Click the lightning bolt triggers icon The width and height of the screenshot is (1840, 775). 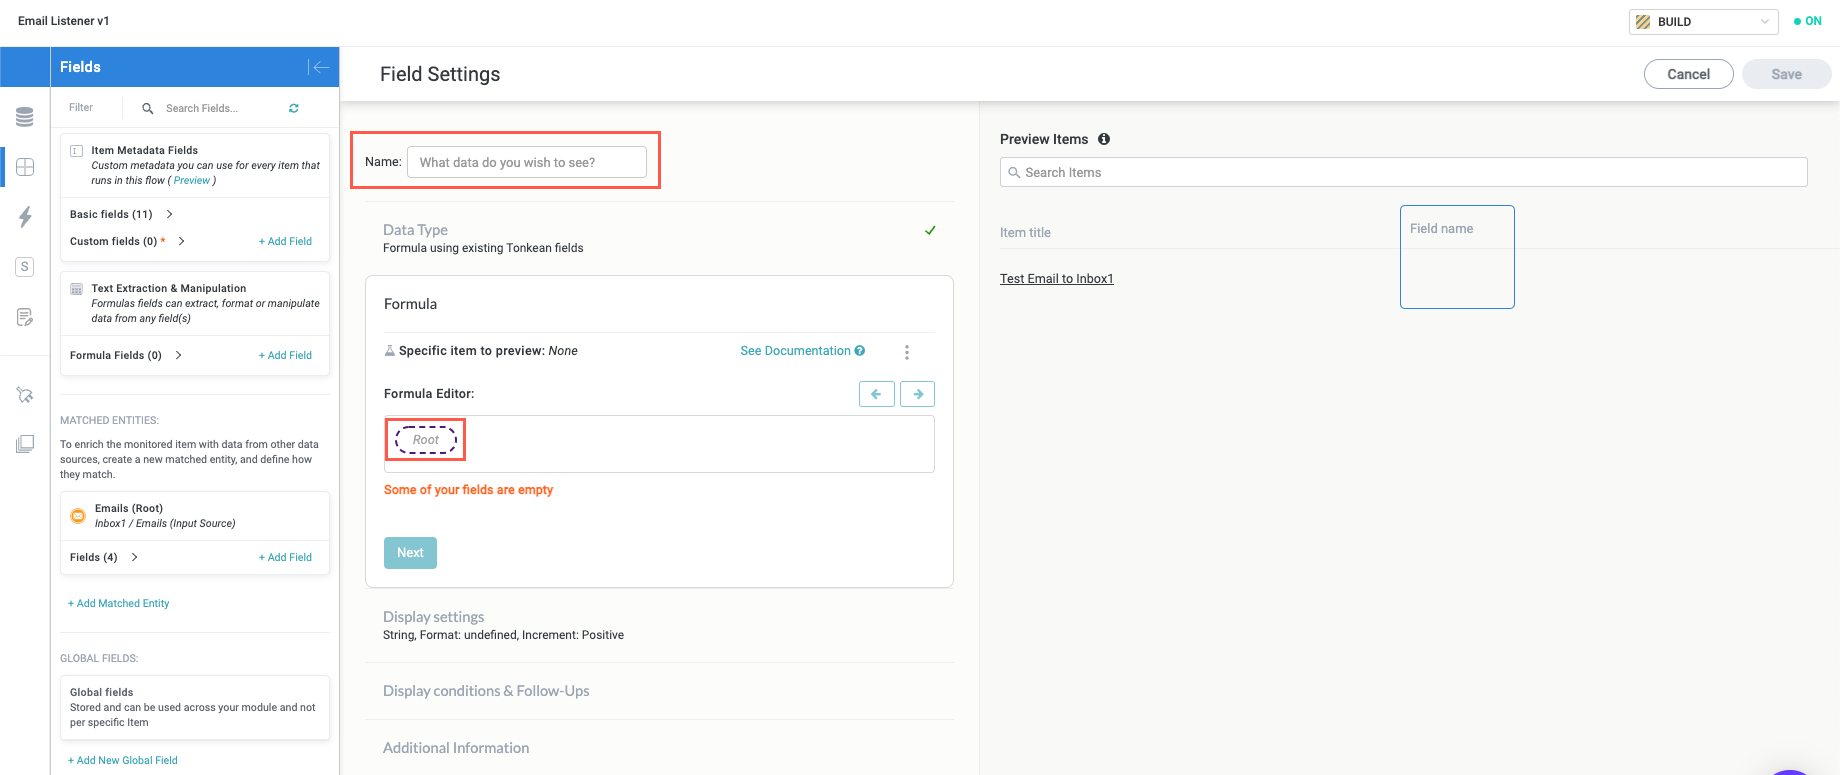25,217
